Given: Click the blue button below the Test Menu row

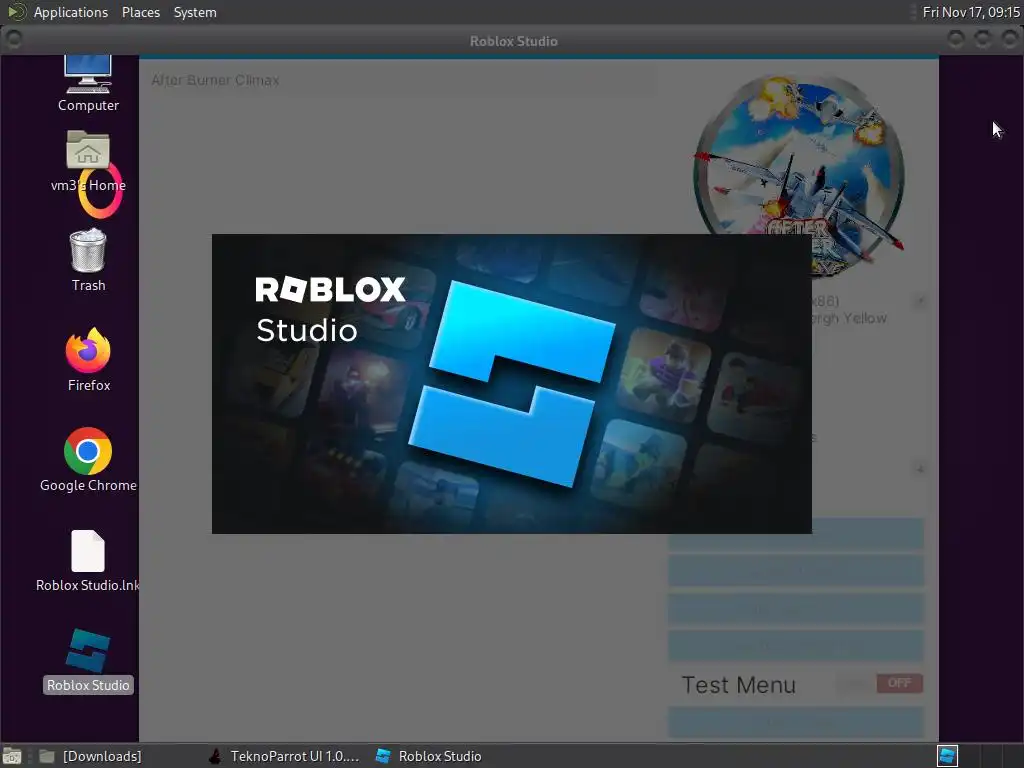Looking at the screenshot, I should coord(795,722).
